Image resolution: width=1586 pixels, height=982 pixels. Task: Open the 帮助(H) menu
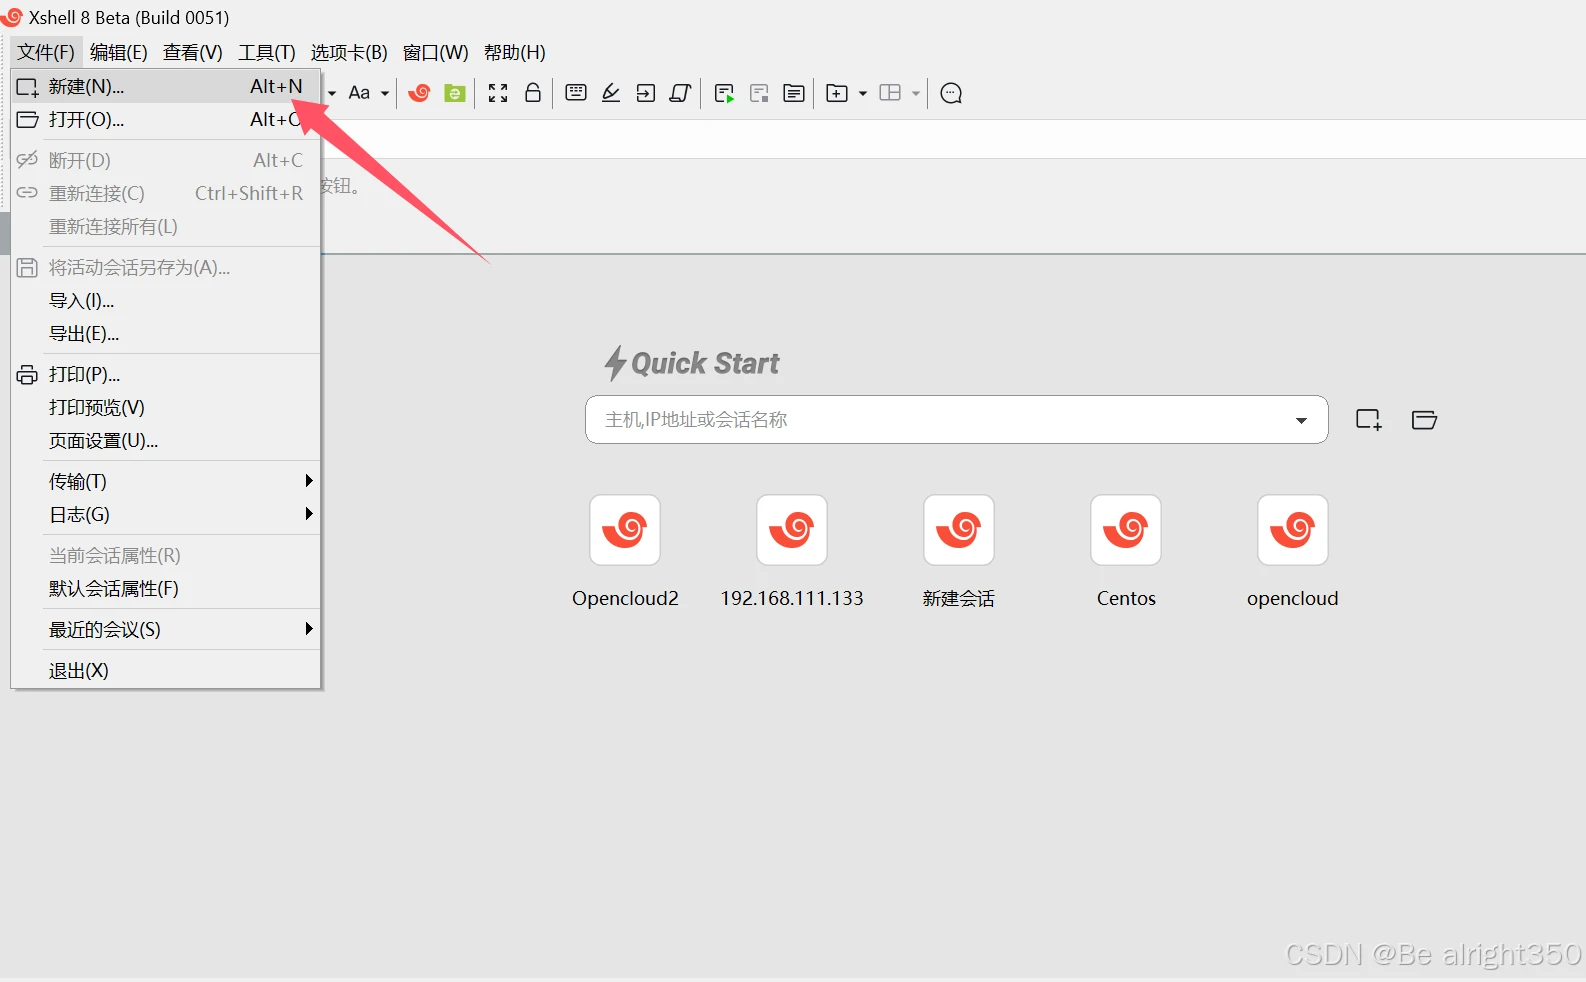[515, 52]
